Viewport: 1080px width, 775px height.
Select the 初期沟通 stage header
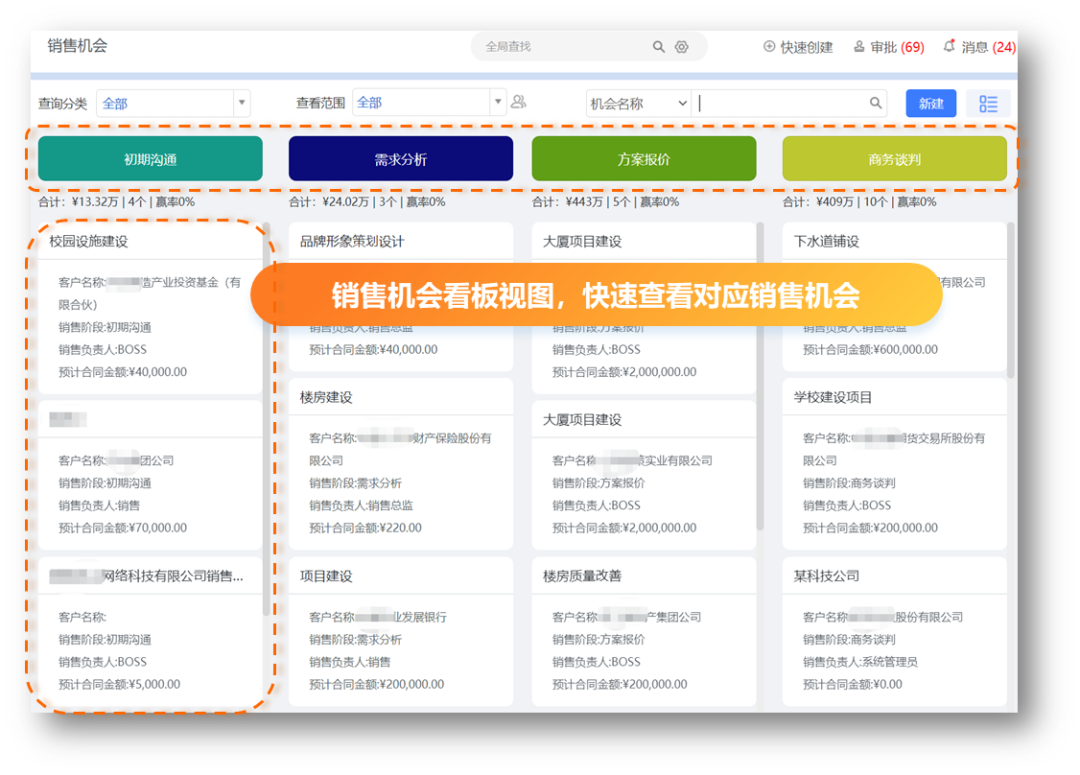click(x=150, y=159)
